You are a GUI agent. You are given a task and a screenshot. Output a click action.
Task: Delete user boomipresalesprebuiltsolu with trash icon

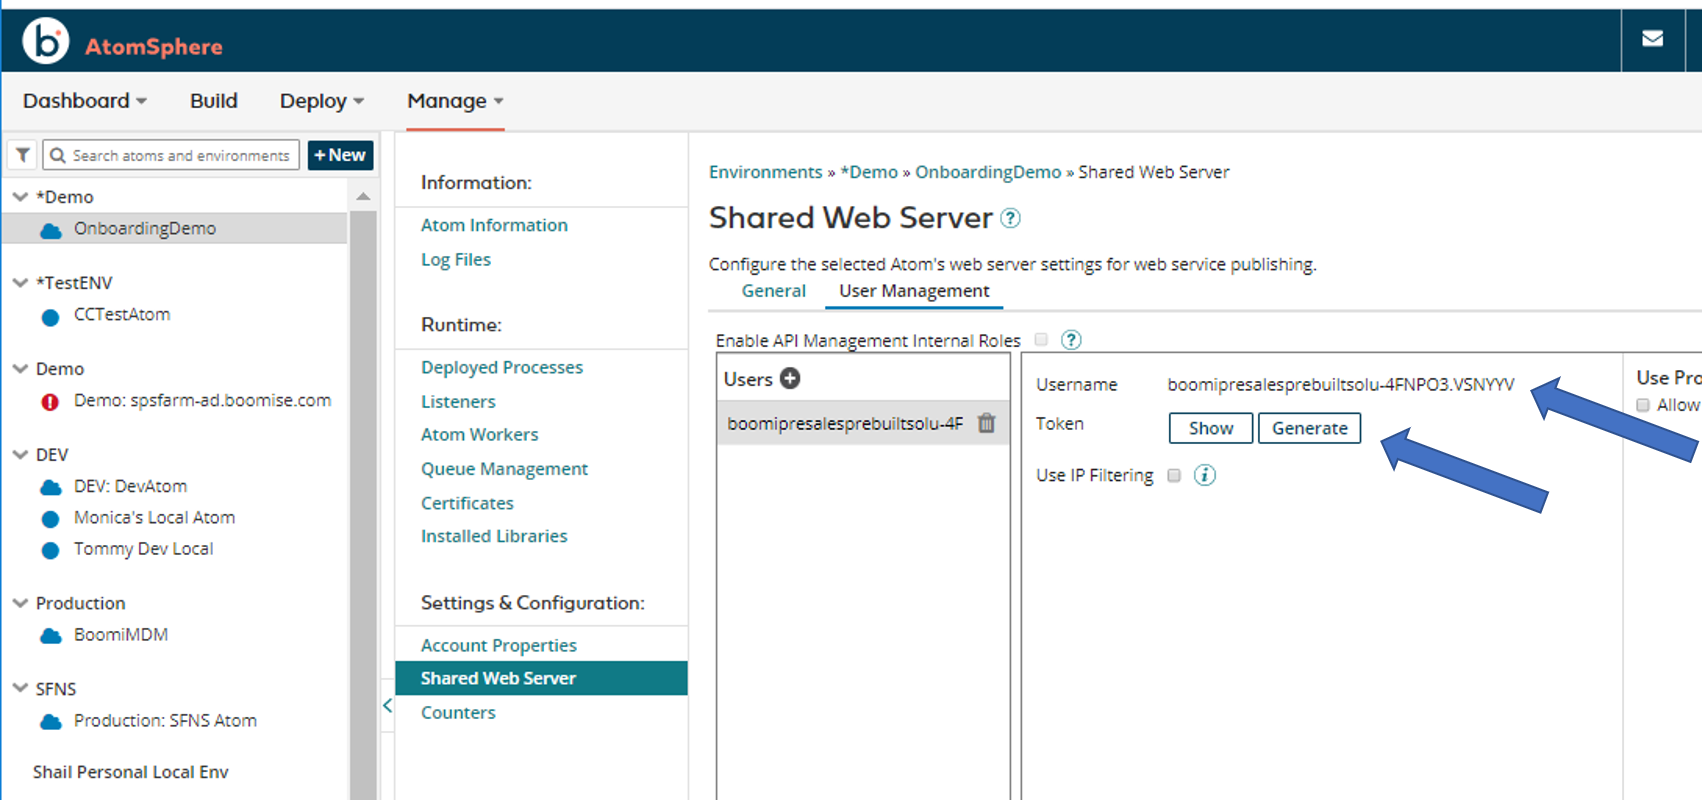pos(986,423)
